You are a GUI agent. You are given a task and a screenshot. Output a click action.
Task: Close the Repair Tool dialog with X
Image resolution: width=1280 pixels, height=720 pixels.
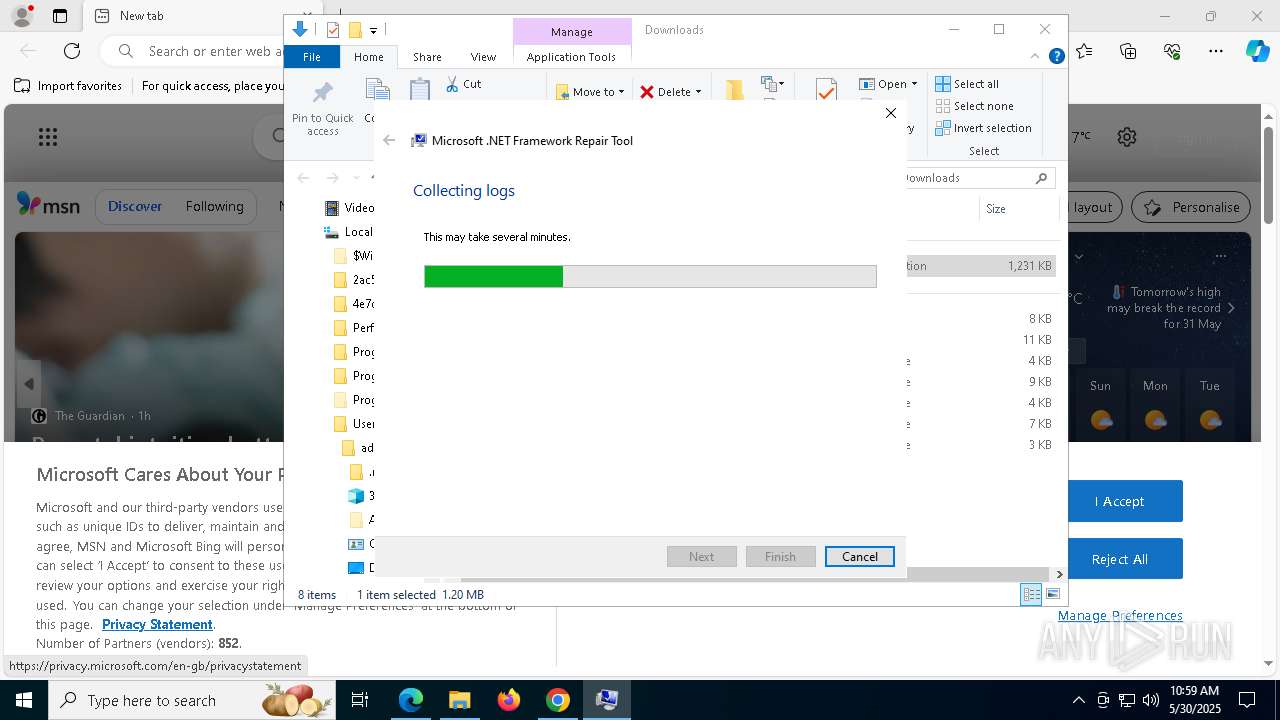pos(891,113)
